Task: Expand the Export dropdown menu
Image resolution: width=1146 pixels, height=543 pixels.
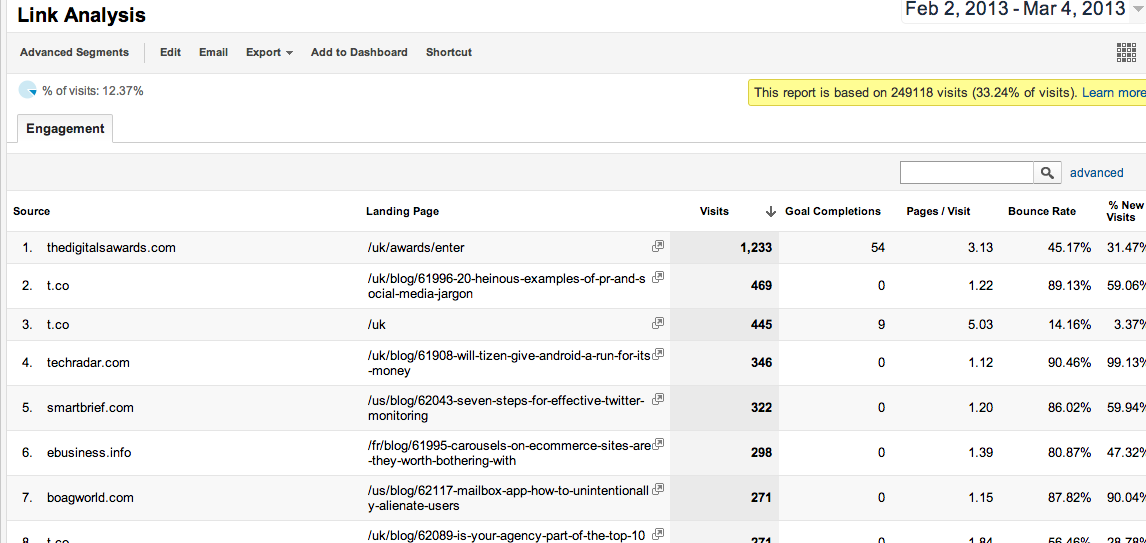Action: coord(269,52)
